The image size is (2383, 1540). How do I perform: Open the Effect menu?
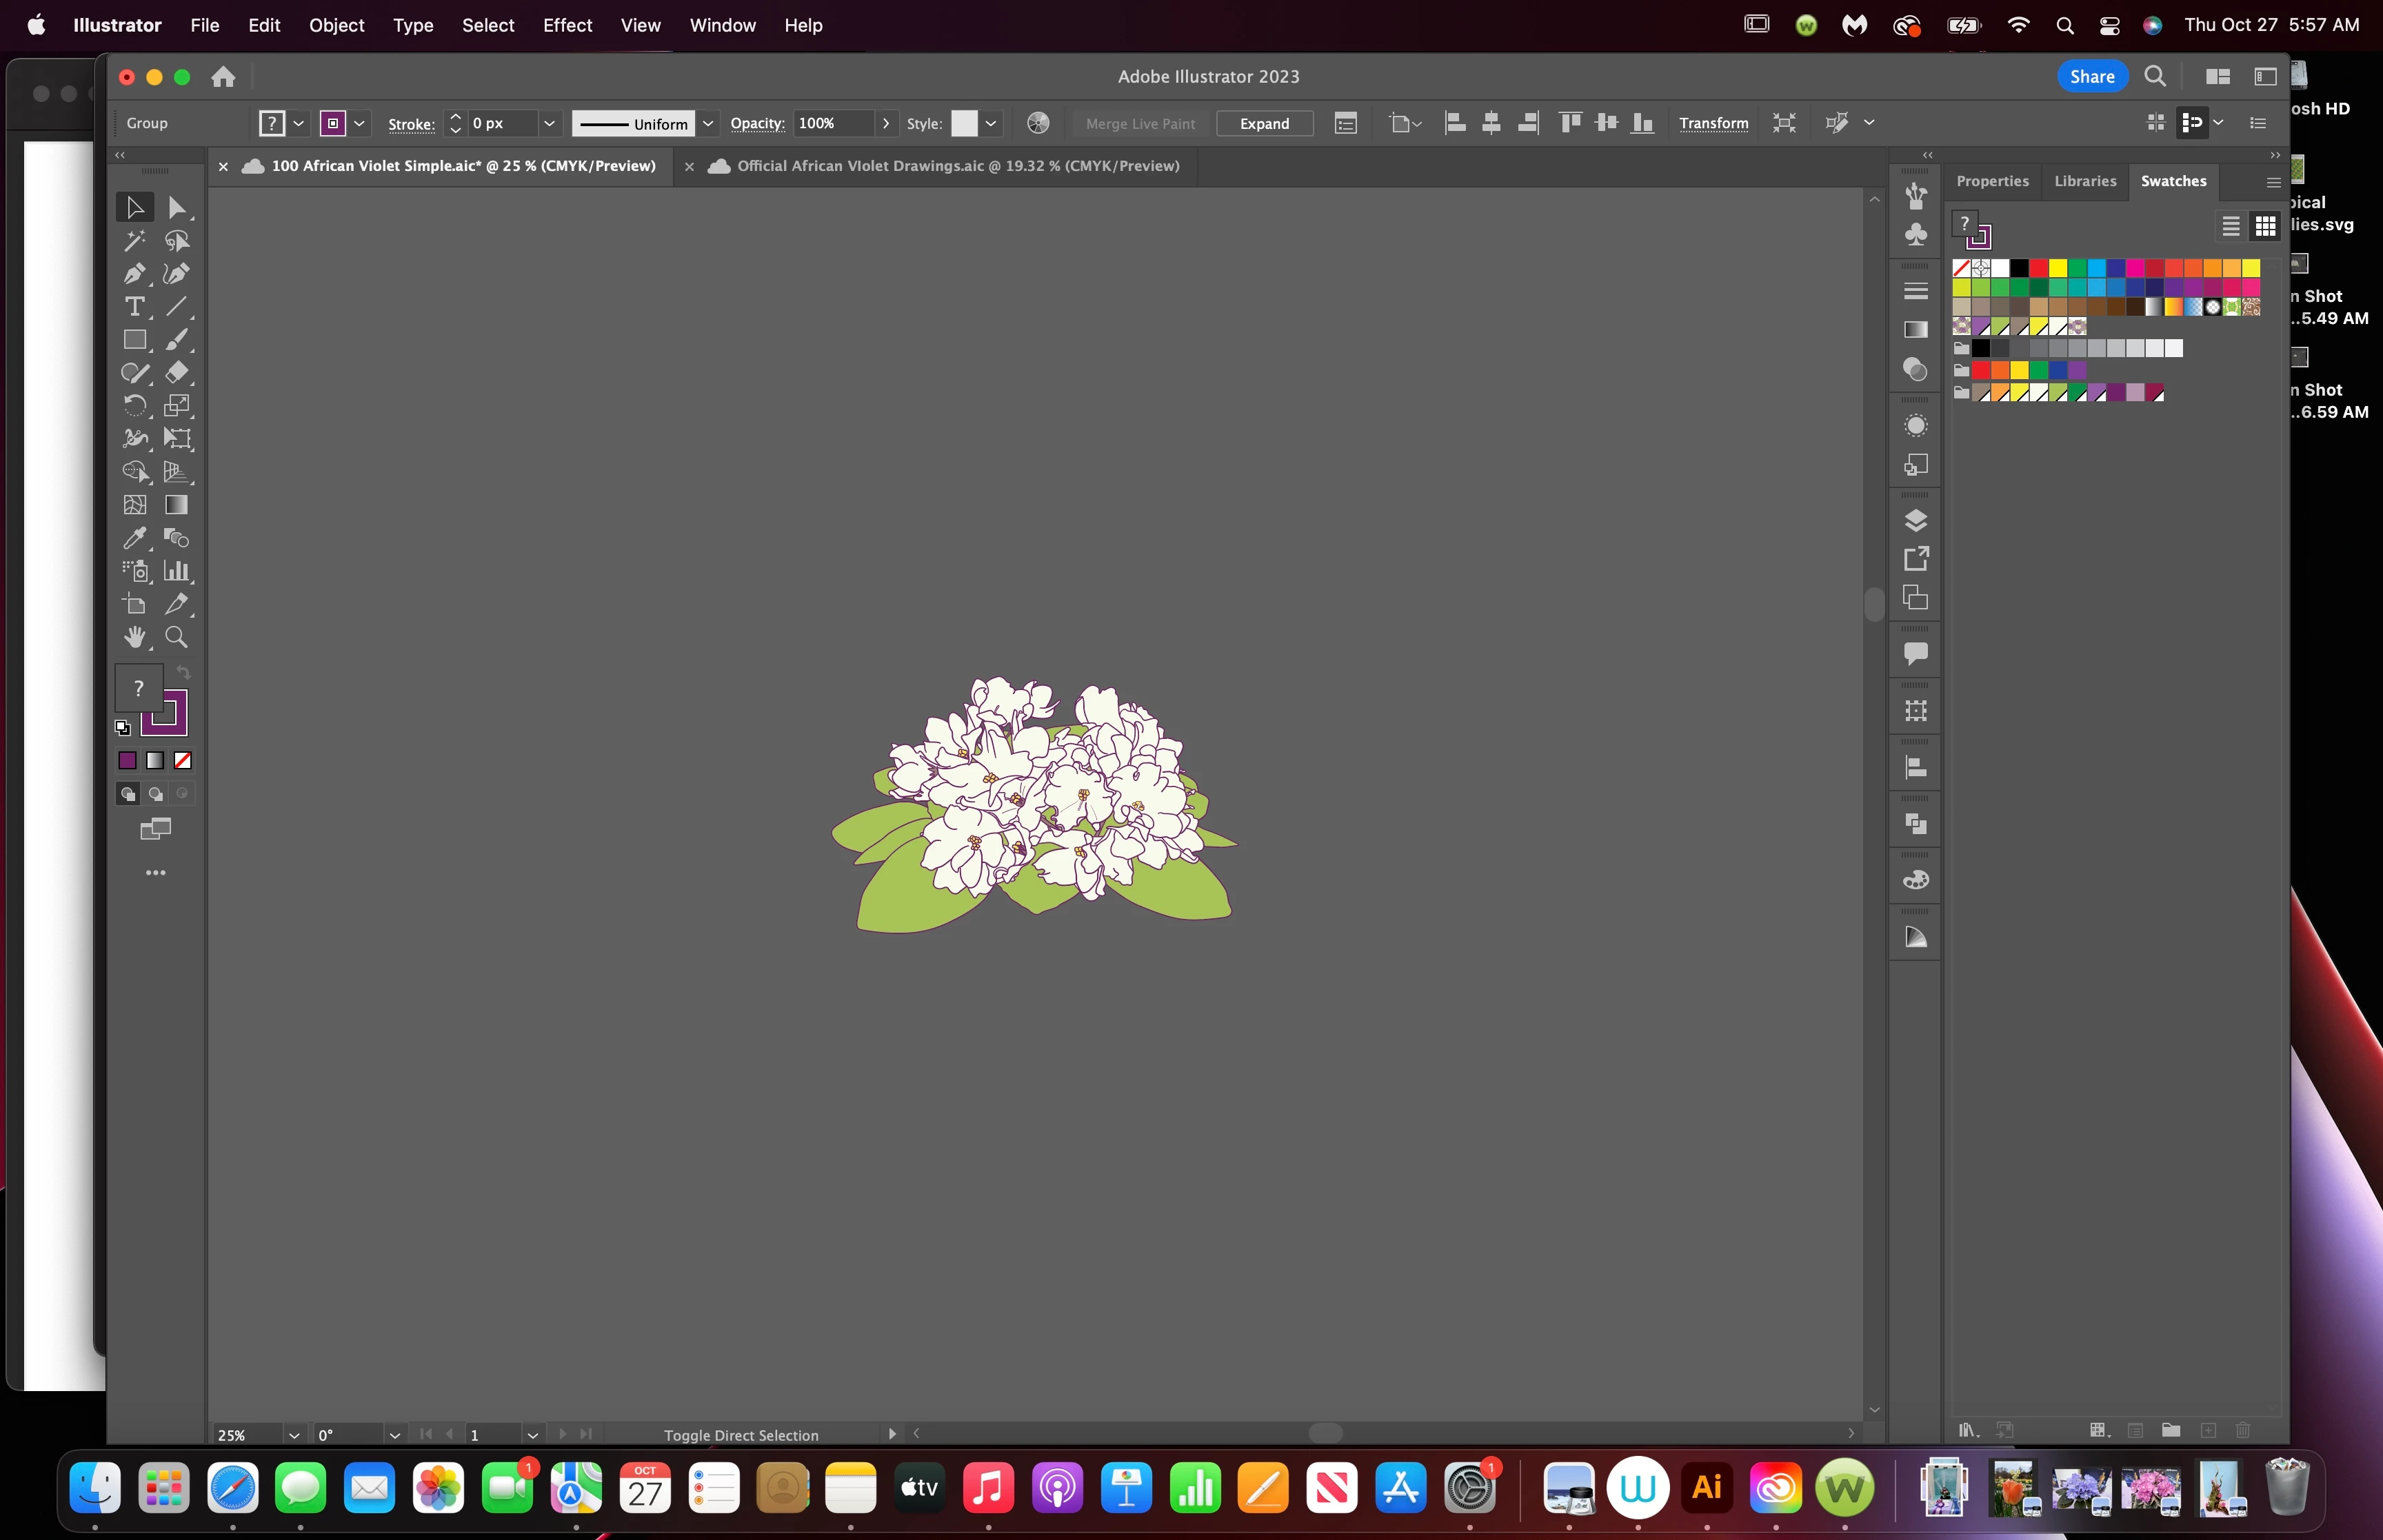pos(567,25)
